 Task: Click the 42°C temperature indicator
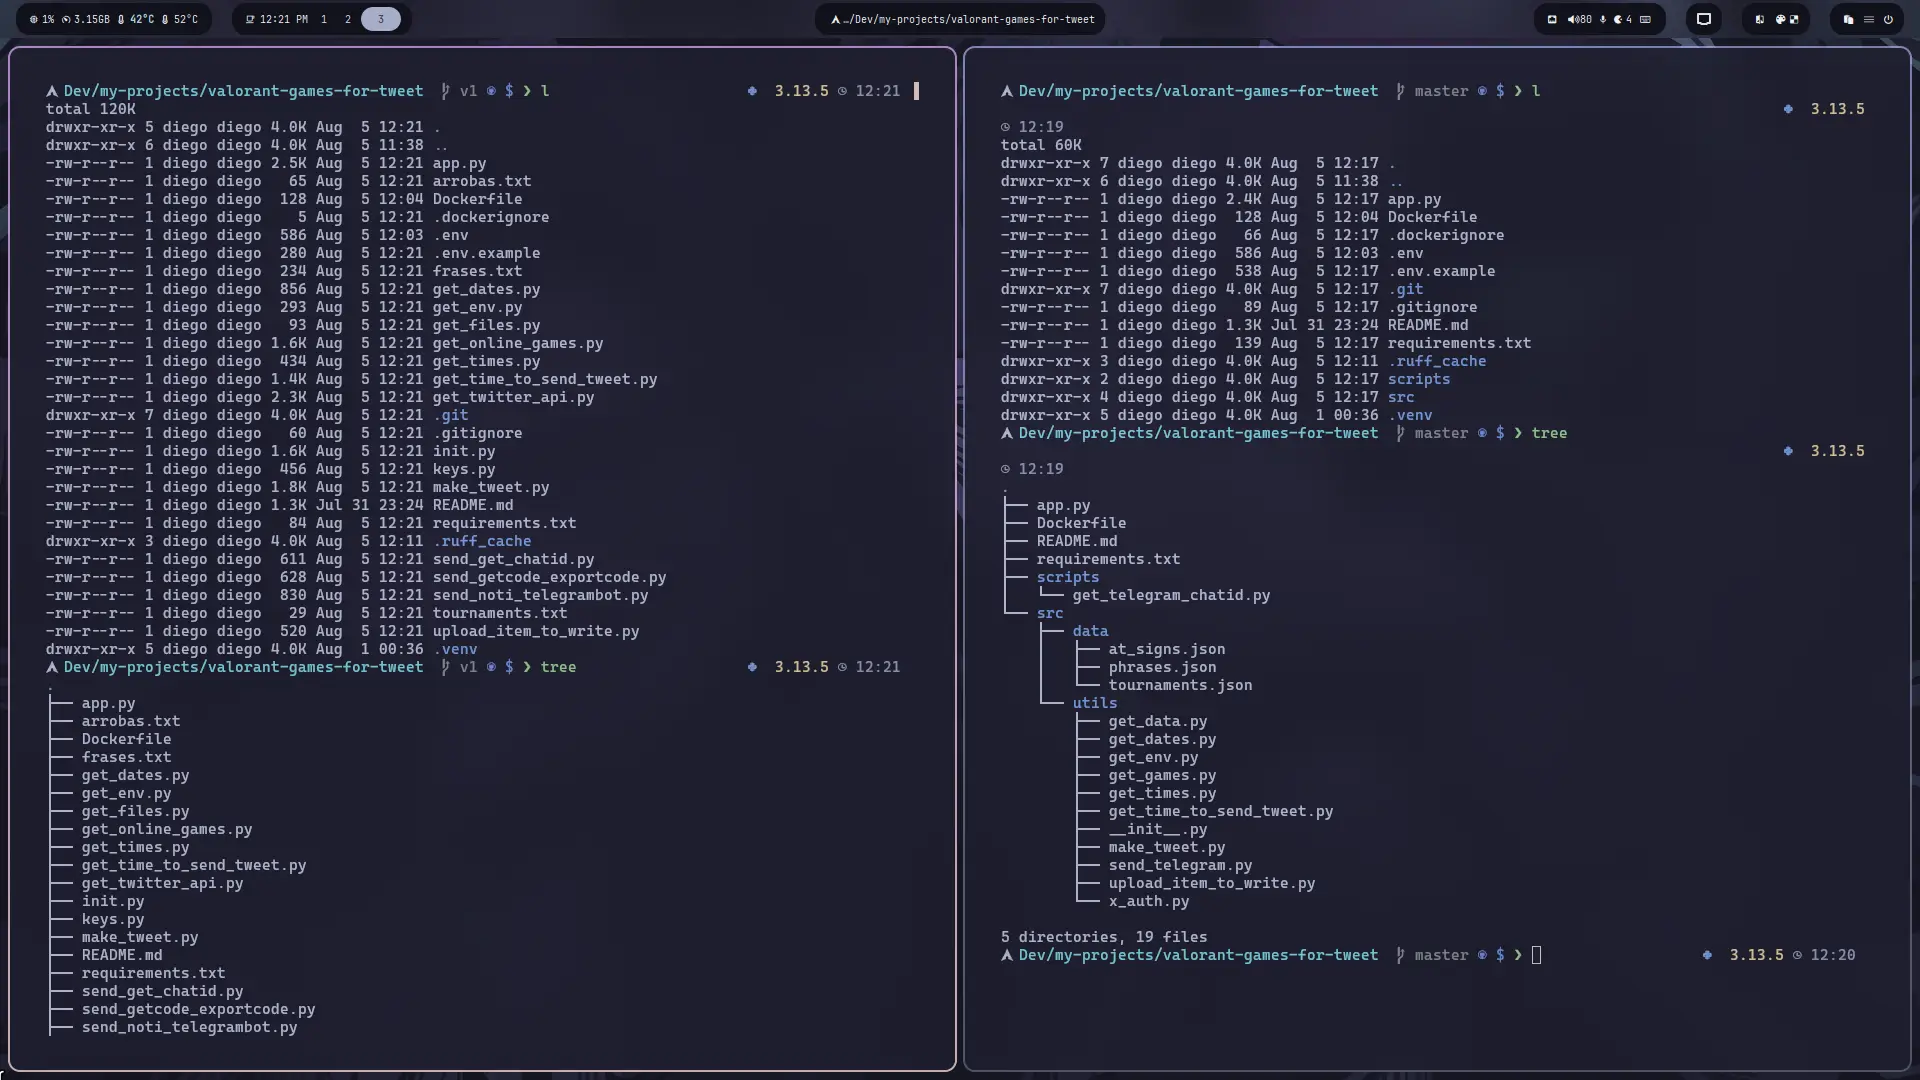(136, 19)
